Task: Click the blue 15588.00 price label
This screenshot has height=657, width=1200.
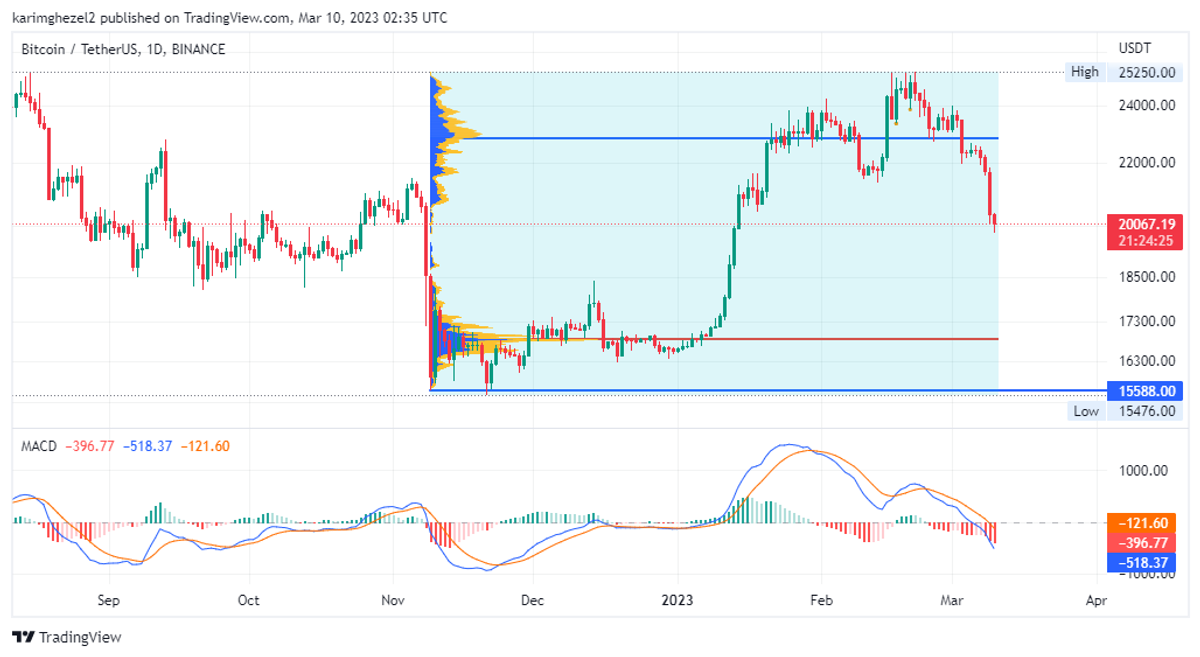Action: coord(1144,391)
